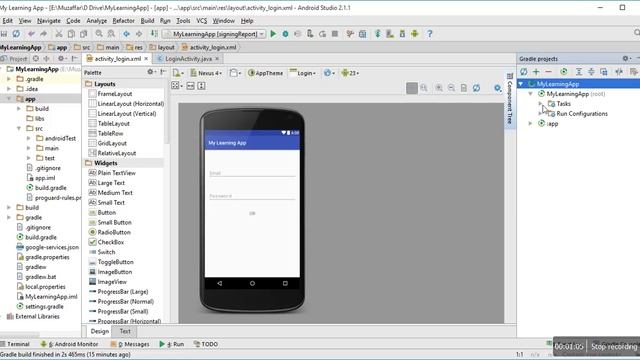This screenshot has height=360, width=640.
Task: Attach Gradle project with plus icon
Action: (x=536, y=72)
